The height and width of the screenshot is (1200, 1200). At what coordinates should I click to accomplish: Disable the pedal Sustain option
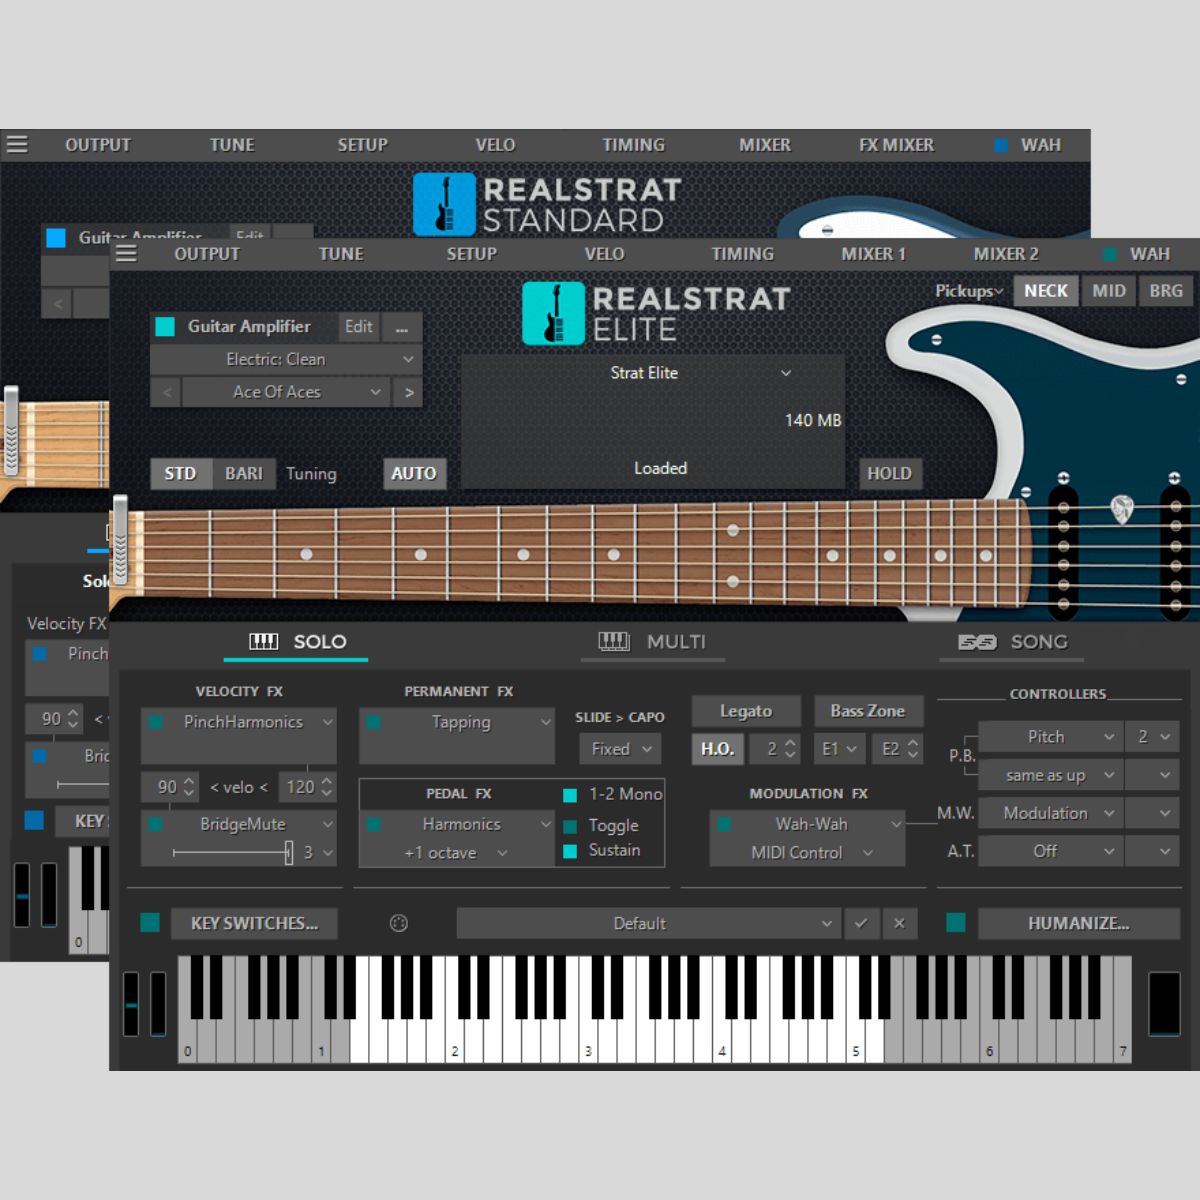pyautogui.click(x=570, y=851)
